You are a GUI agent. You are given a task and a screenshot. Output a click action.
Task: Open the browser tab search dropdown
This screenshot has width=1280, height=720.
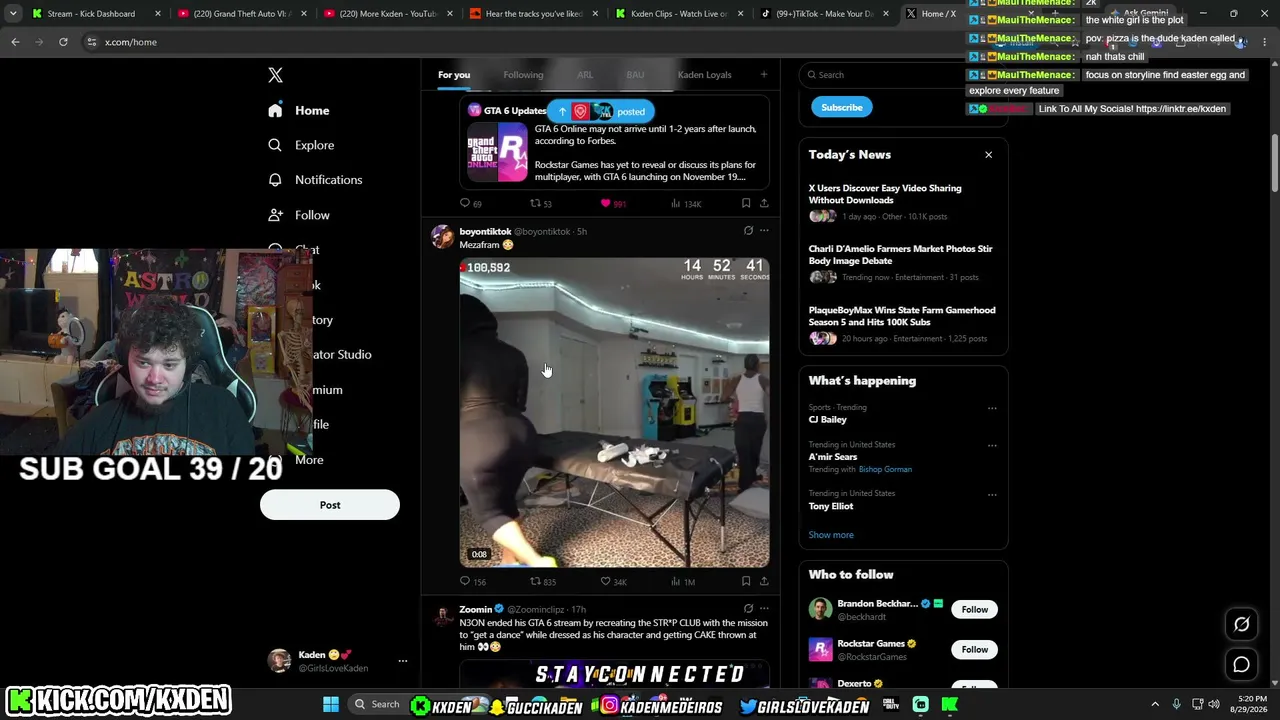tap(13, 14)
